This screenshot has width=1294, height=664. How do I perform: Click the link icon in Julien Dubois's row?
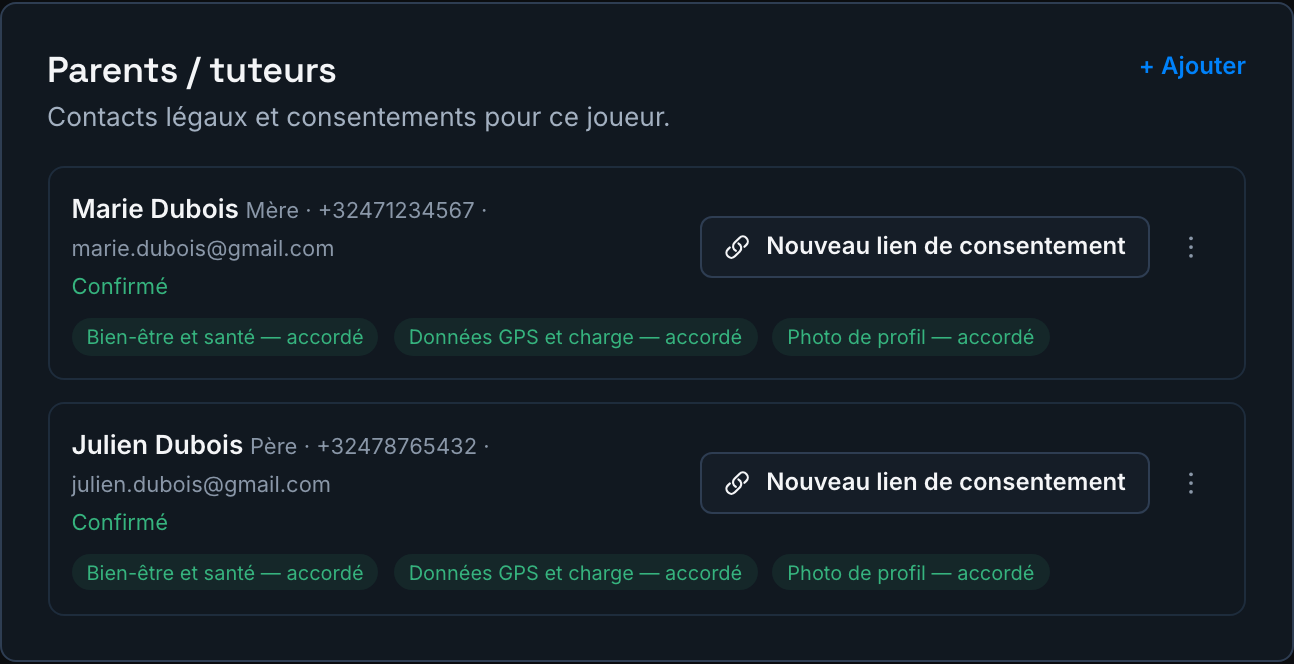tap(737, 483)
